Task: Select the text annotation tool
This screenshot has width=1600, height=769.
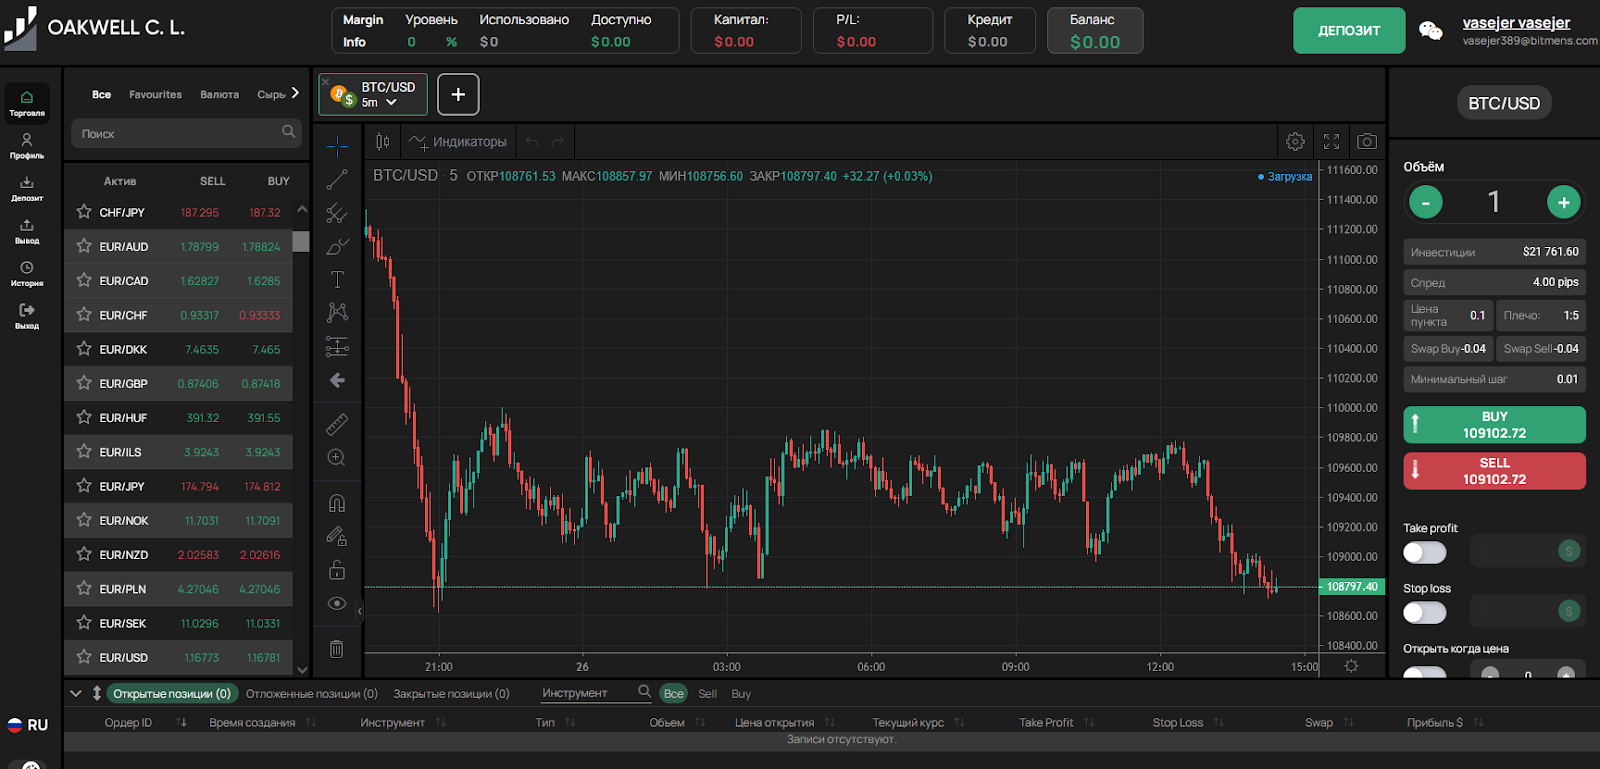Action: pos(337,279)
